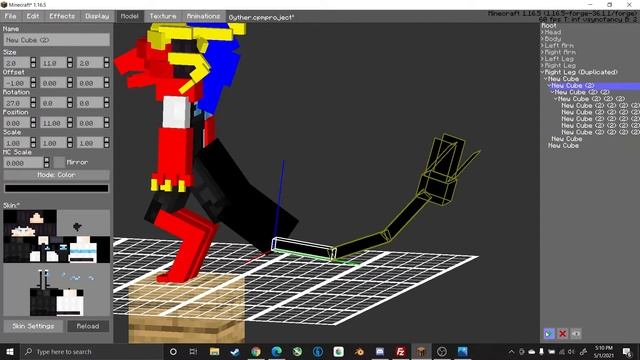640x360 pixels.
Task: Open Steam from the taskbar
Action: pos(235,351)
